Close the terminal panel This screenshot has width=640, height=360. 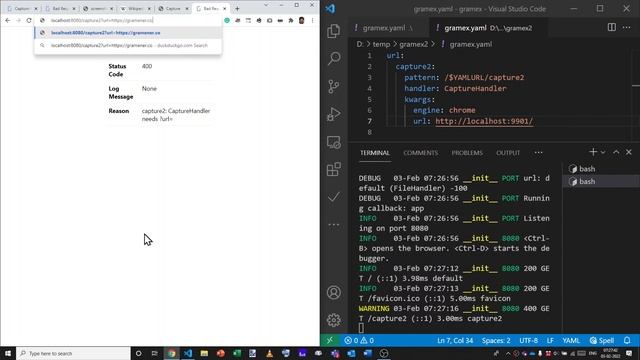tap(629, 152)
